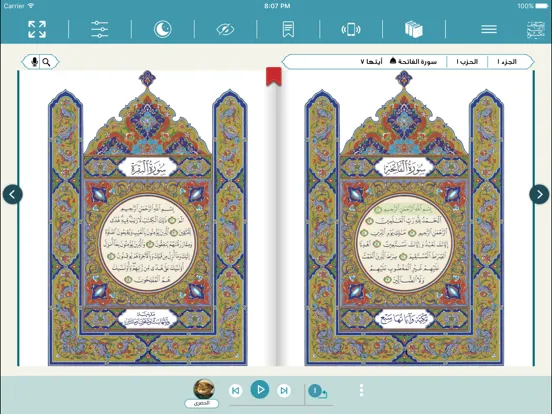The width and height of the screenshot is (552, 414).
Task: Select the الجزء ١ segment
Action: tap(507, 62)
